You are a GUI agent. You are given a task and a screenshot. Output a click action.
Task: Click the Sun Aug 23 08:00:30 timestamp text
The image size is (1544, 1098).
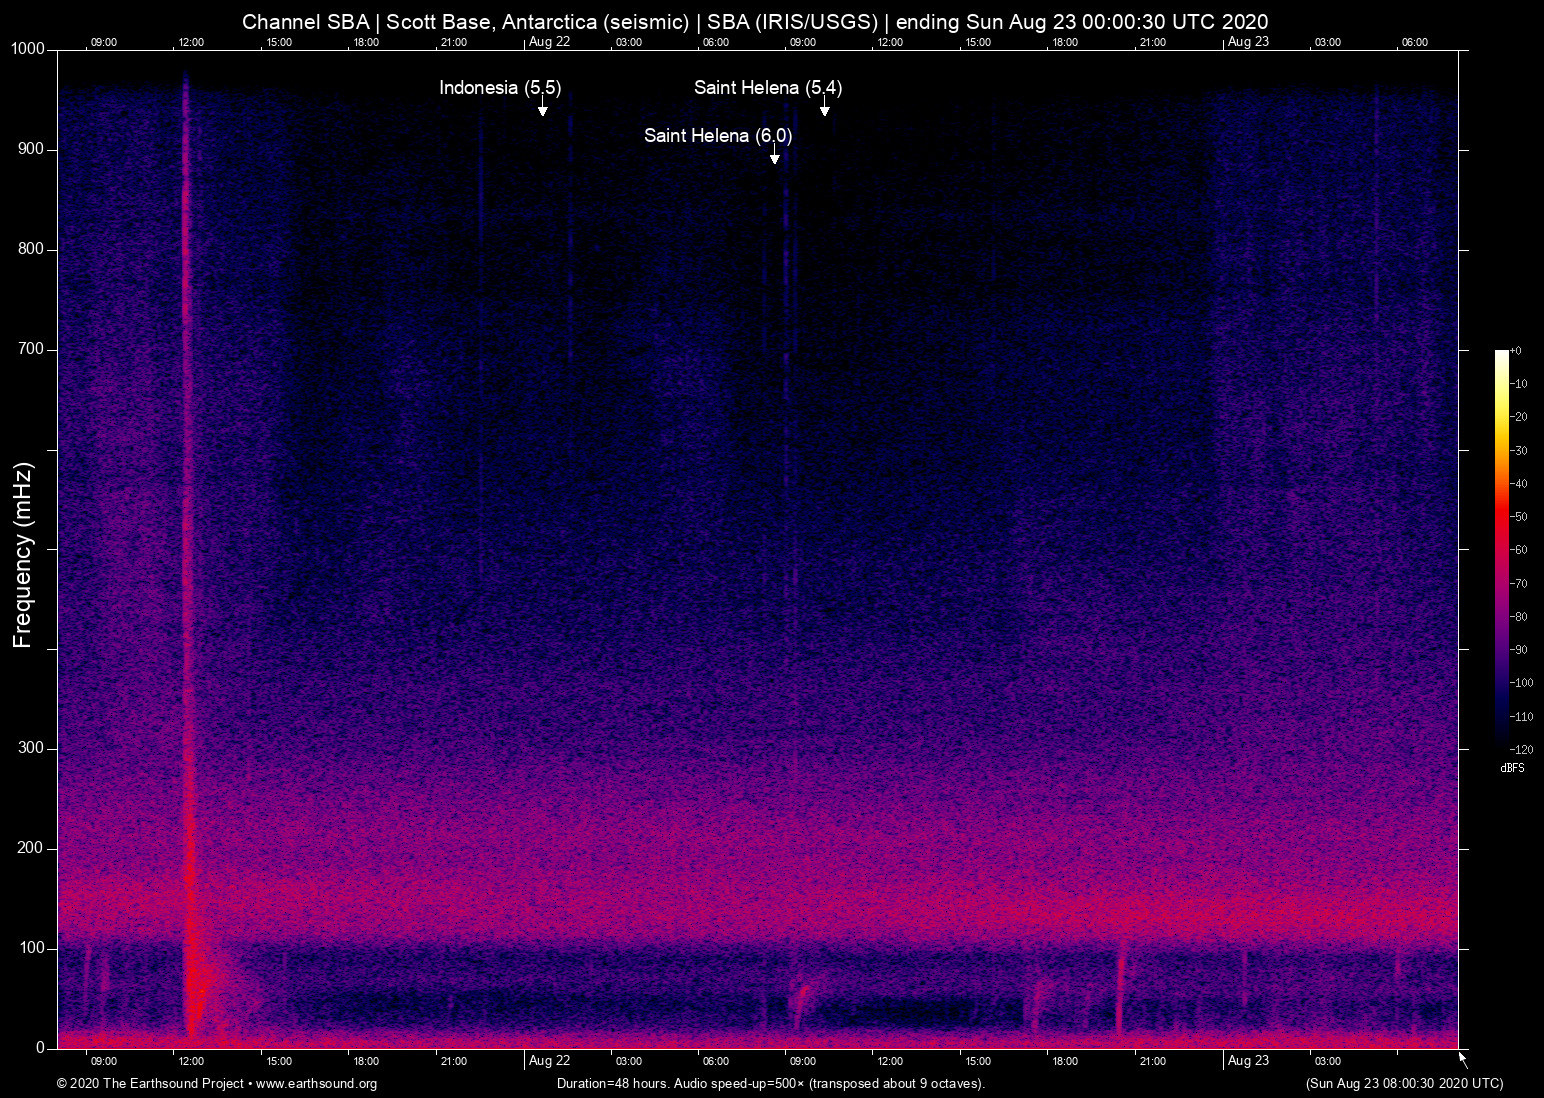(x=1404, y=1084)
